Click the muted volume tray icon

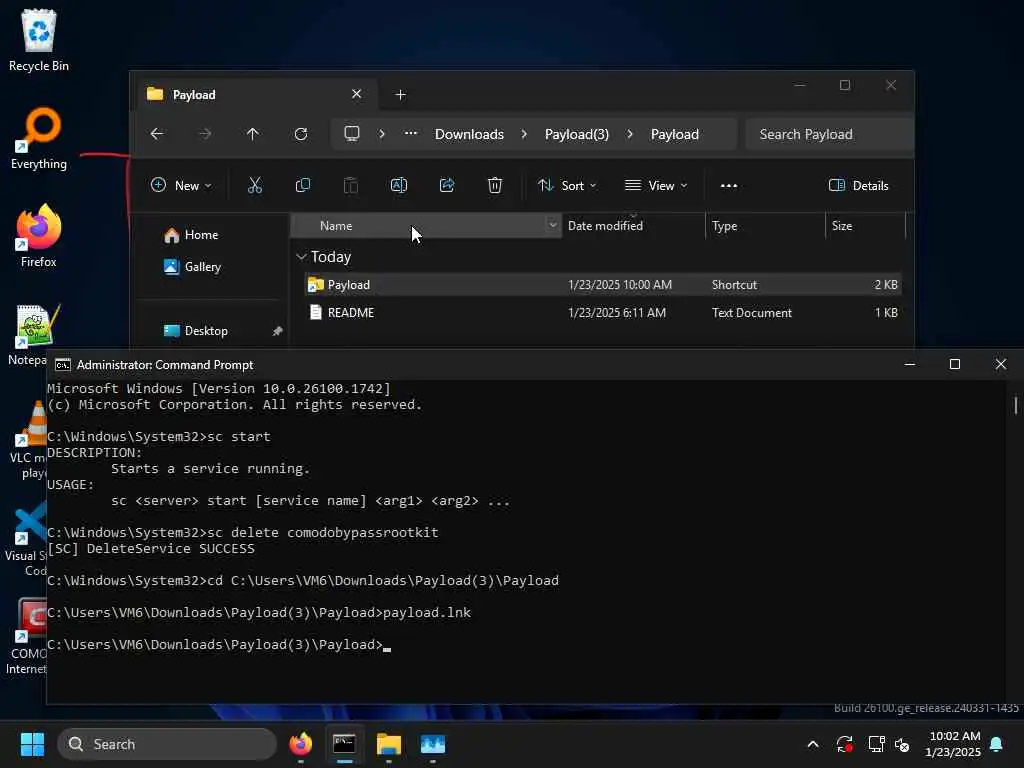[x=903, y=744]
